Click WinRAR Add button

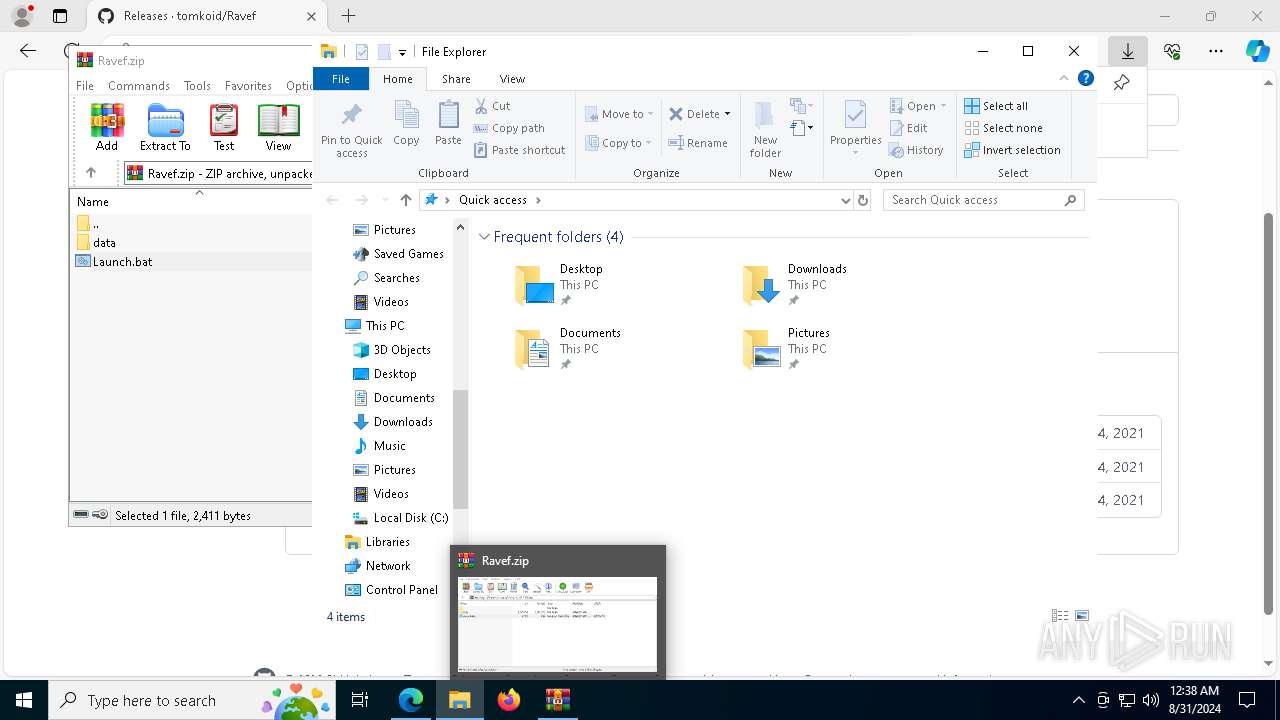(107, 127)
